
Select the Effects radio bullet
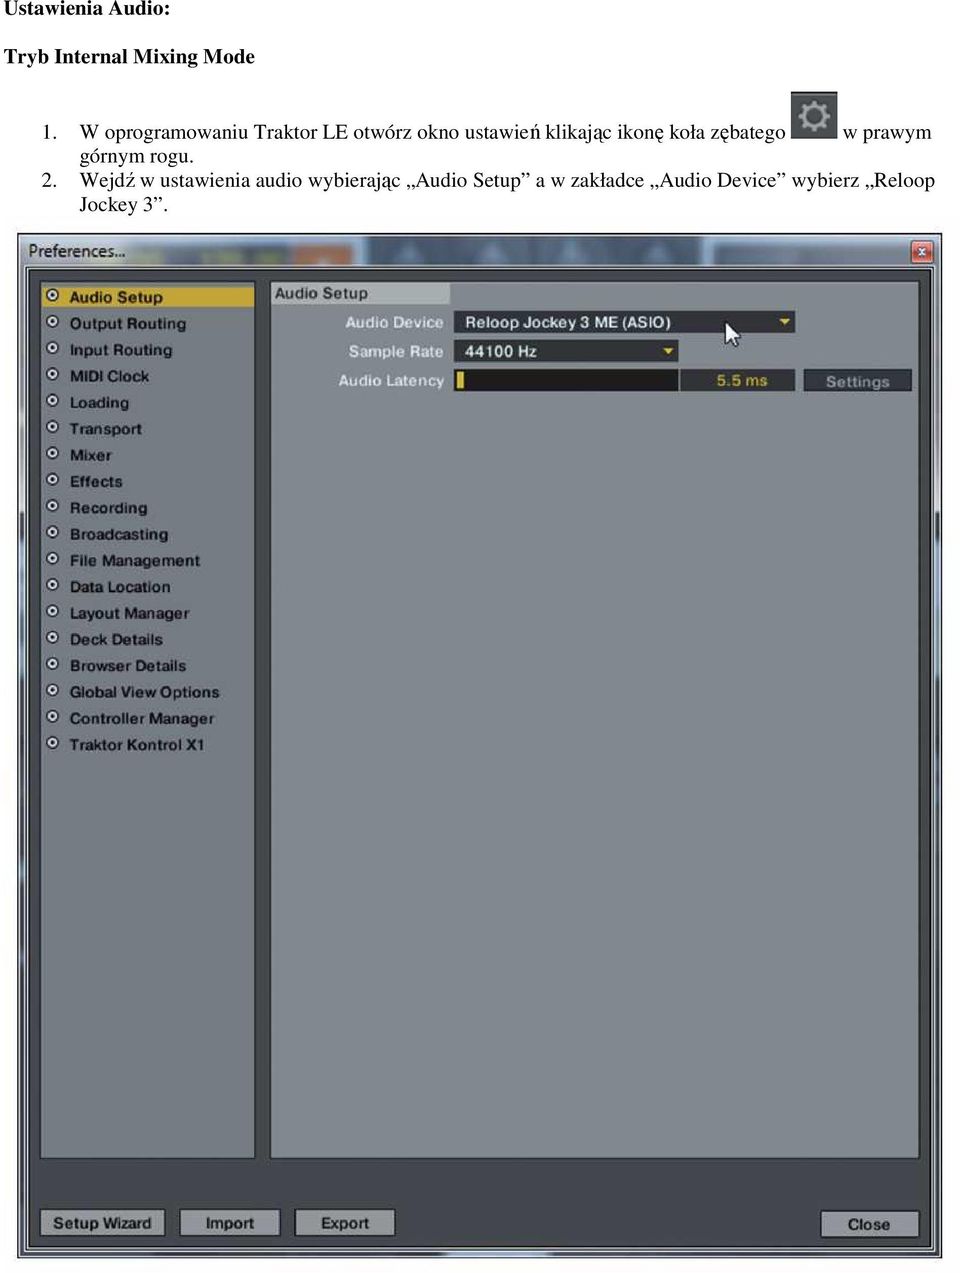point(53,480)
